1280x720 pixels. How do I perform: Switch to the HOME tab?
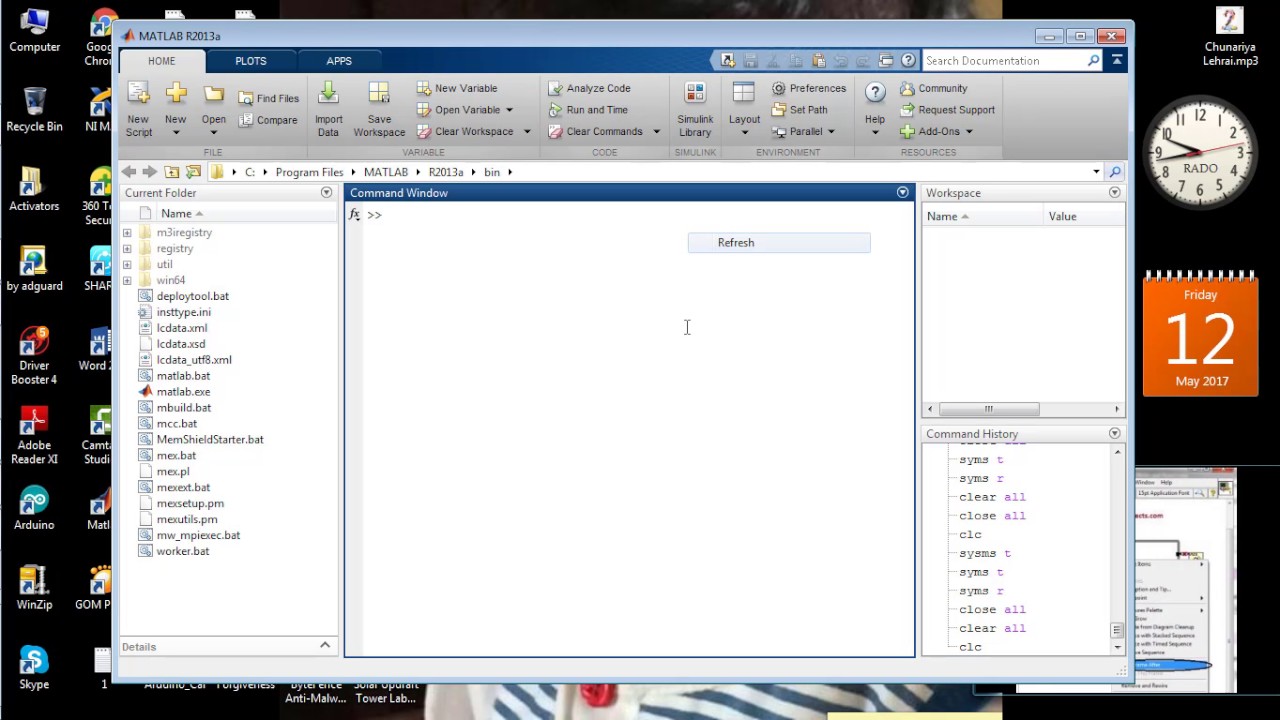162,61
